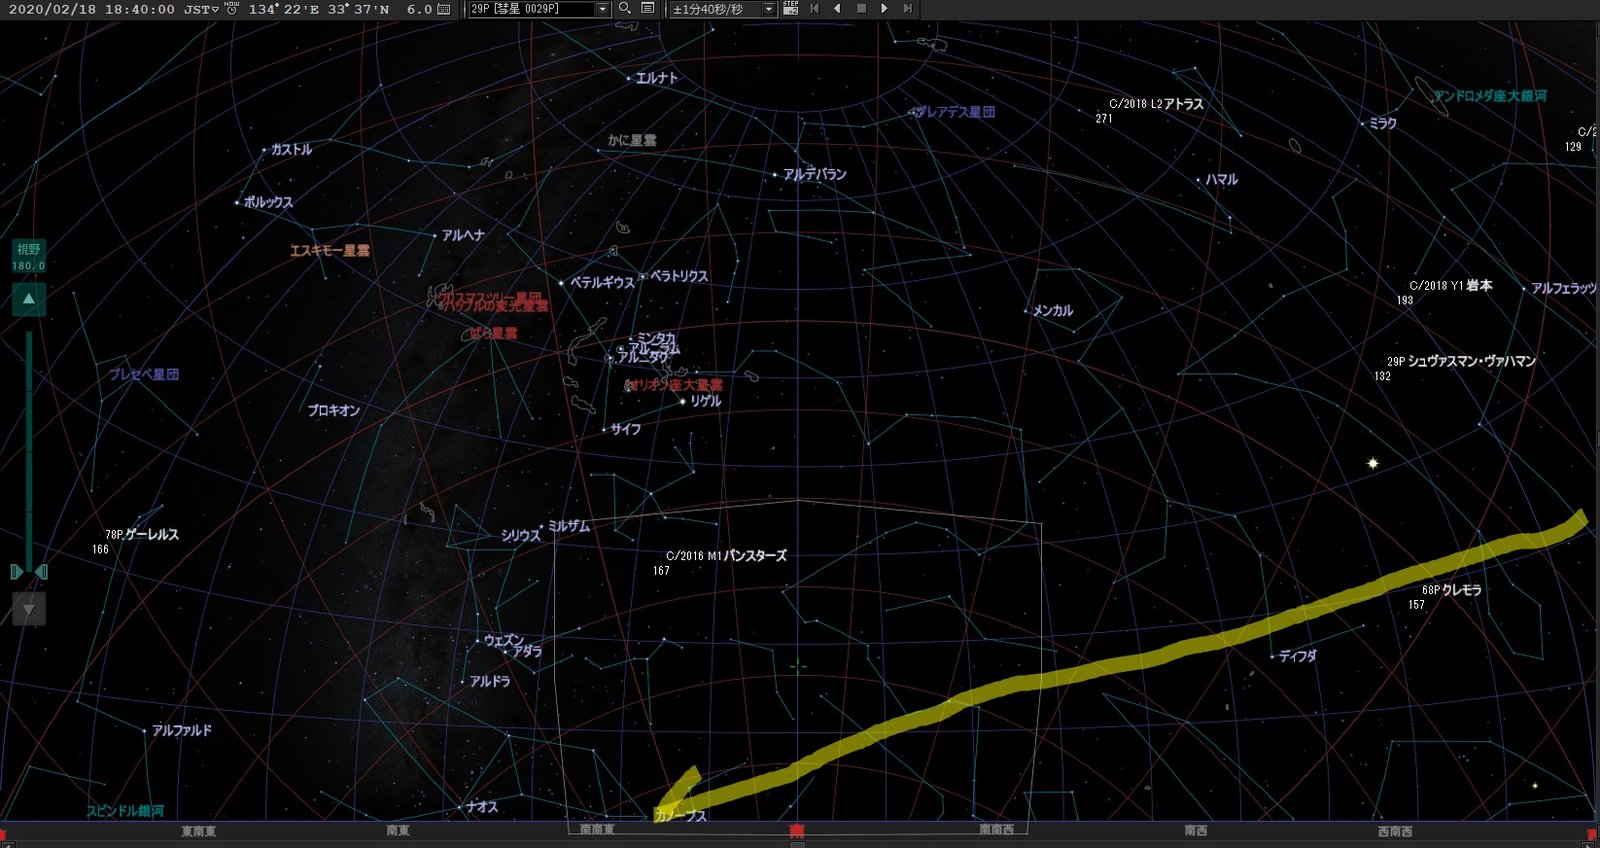Viewport: 1600px width, 848px height.
Task: Play animation backward
Action: tap(837, 8)
